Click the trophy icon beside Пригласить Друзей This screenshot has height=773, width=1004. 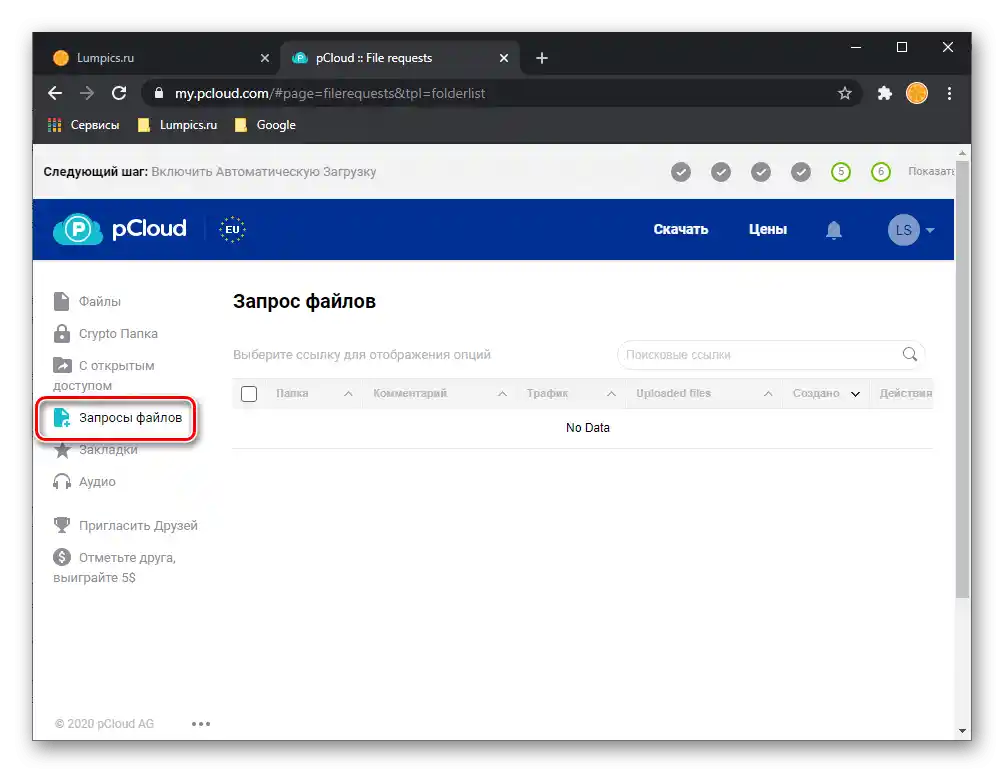pos(62,525)
